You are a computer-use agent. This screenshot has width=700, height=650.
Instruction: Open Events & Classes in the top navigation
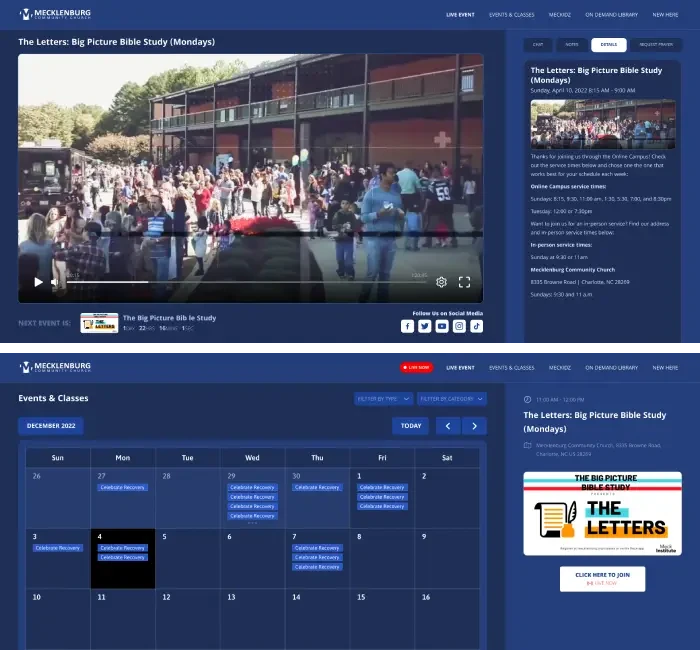click(512, 15)
